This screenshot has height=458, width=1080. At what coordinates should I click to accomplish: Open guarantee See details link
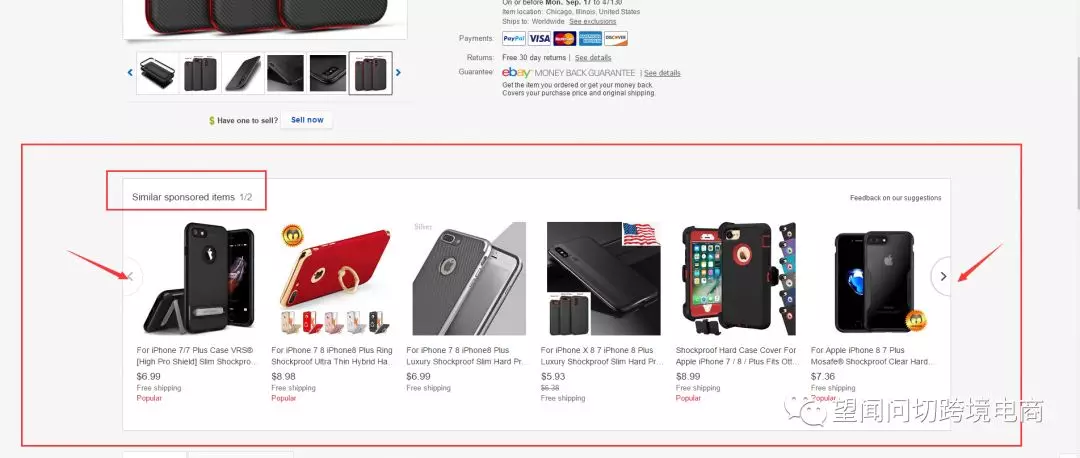point(662,73)
